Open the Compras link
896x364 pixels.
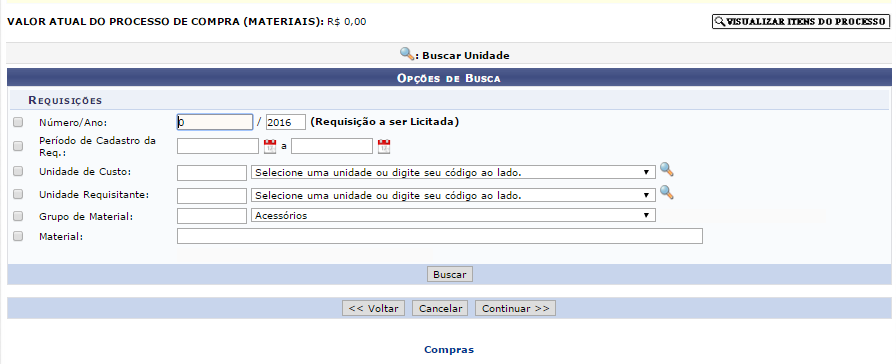449,350
